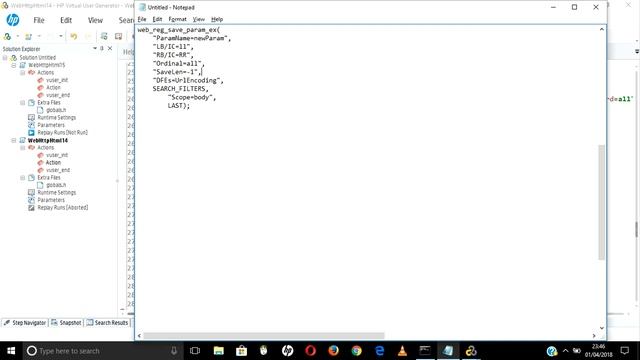This screenshot has width=640, height=360.
Task: Open Microsoft Edge from taskbar
Action: 380,351
